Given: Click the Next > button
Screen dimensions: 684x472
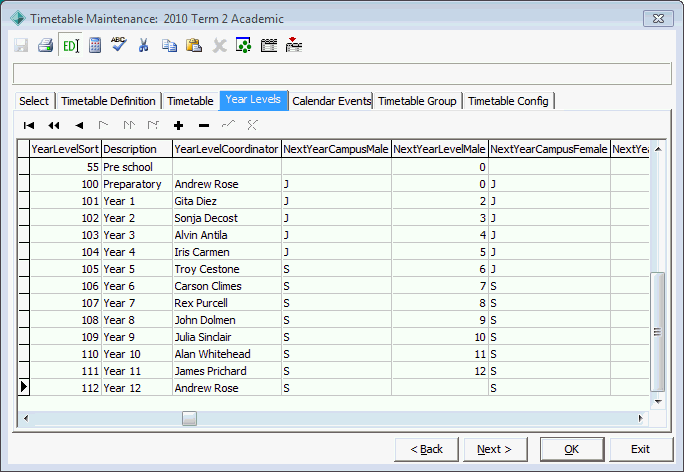Looking at the screenshot, I should pos(495,449).
